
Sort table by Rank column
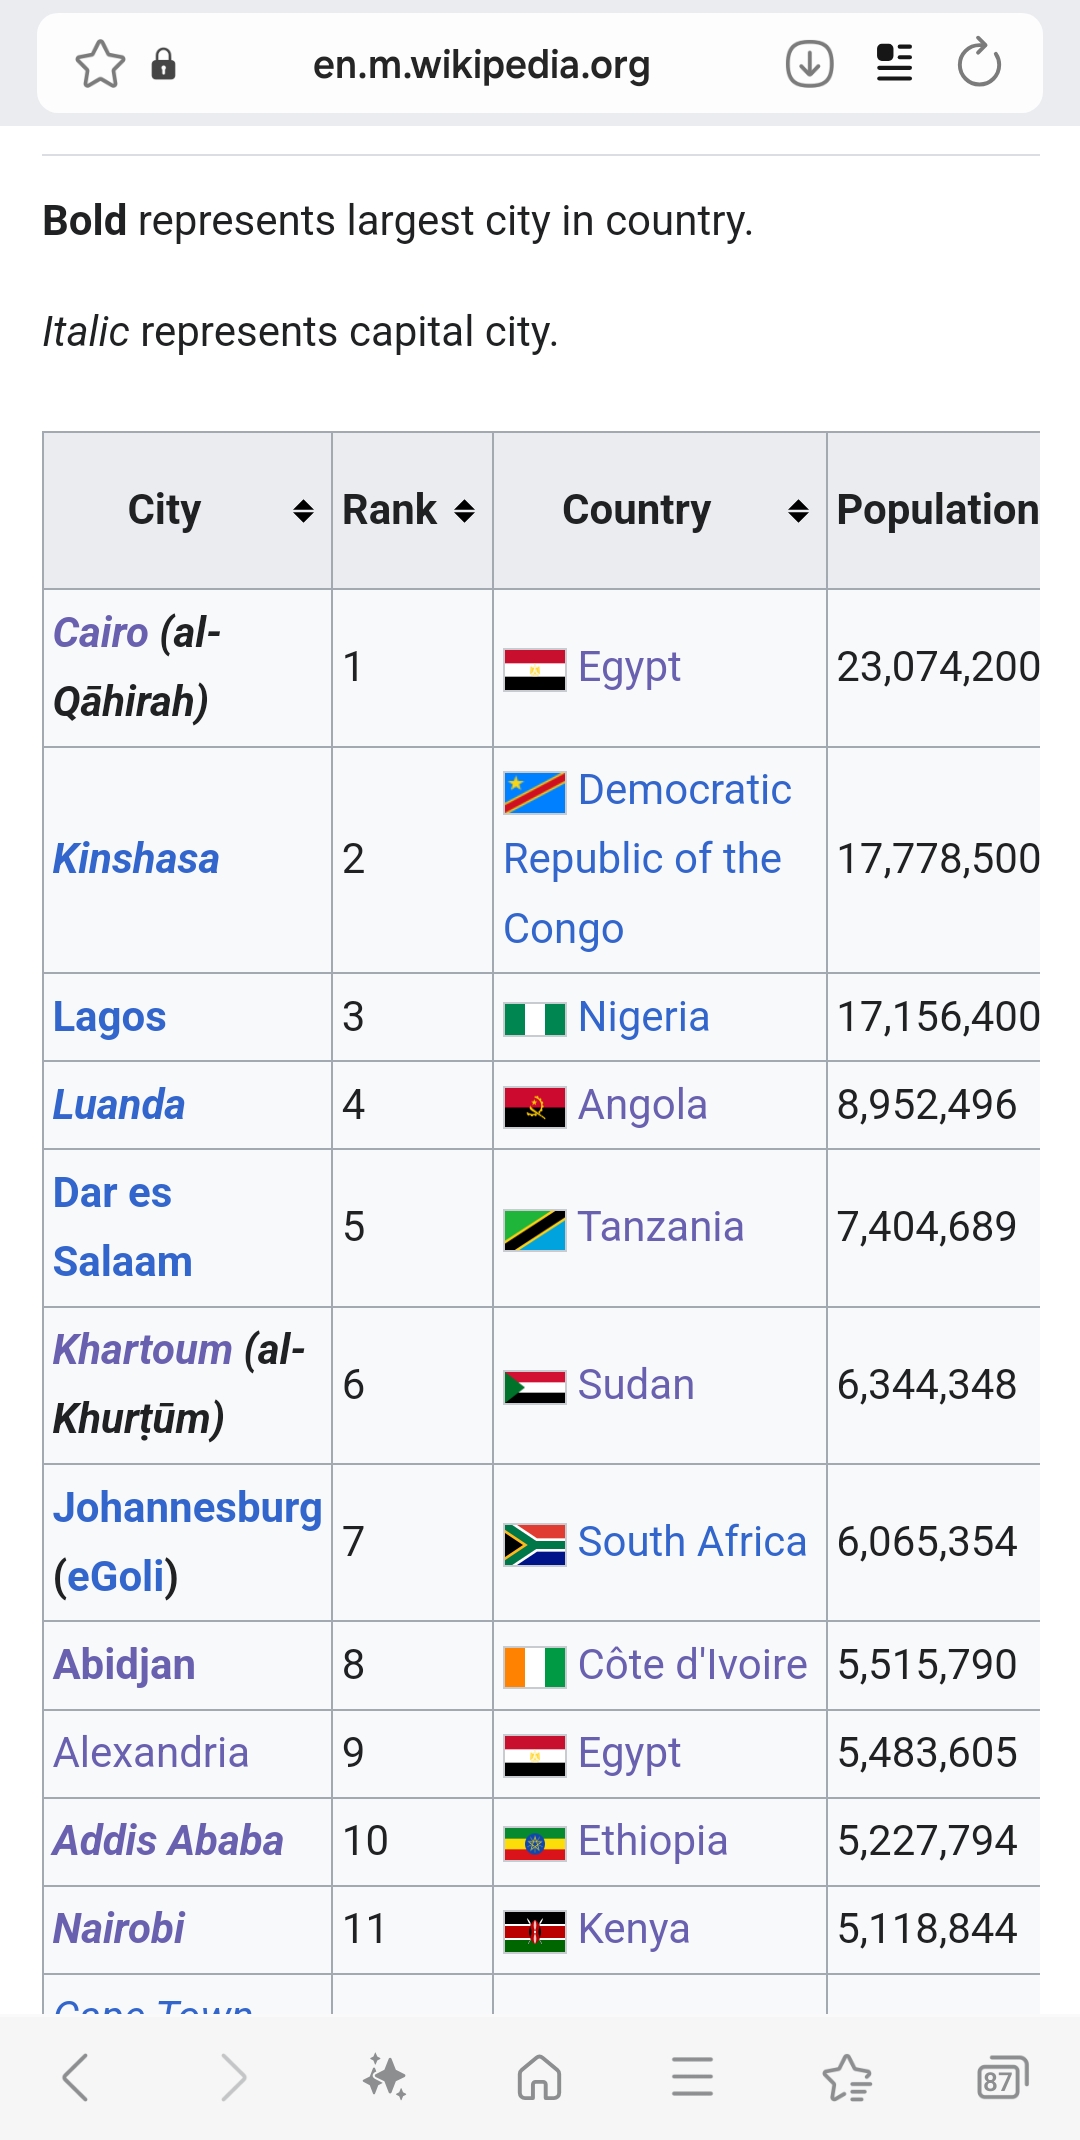pyautogui.click(x=464, y=512)
